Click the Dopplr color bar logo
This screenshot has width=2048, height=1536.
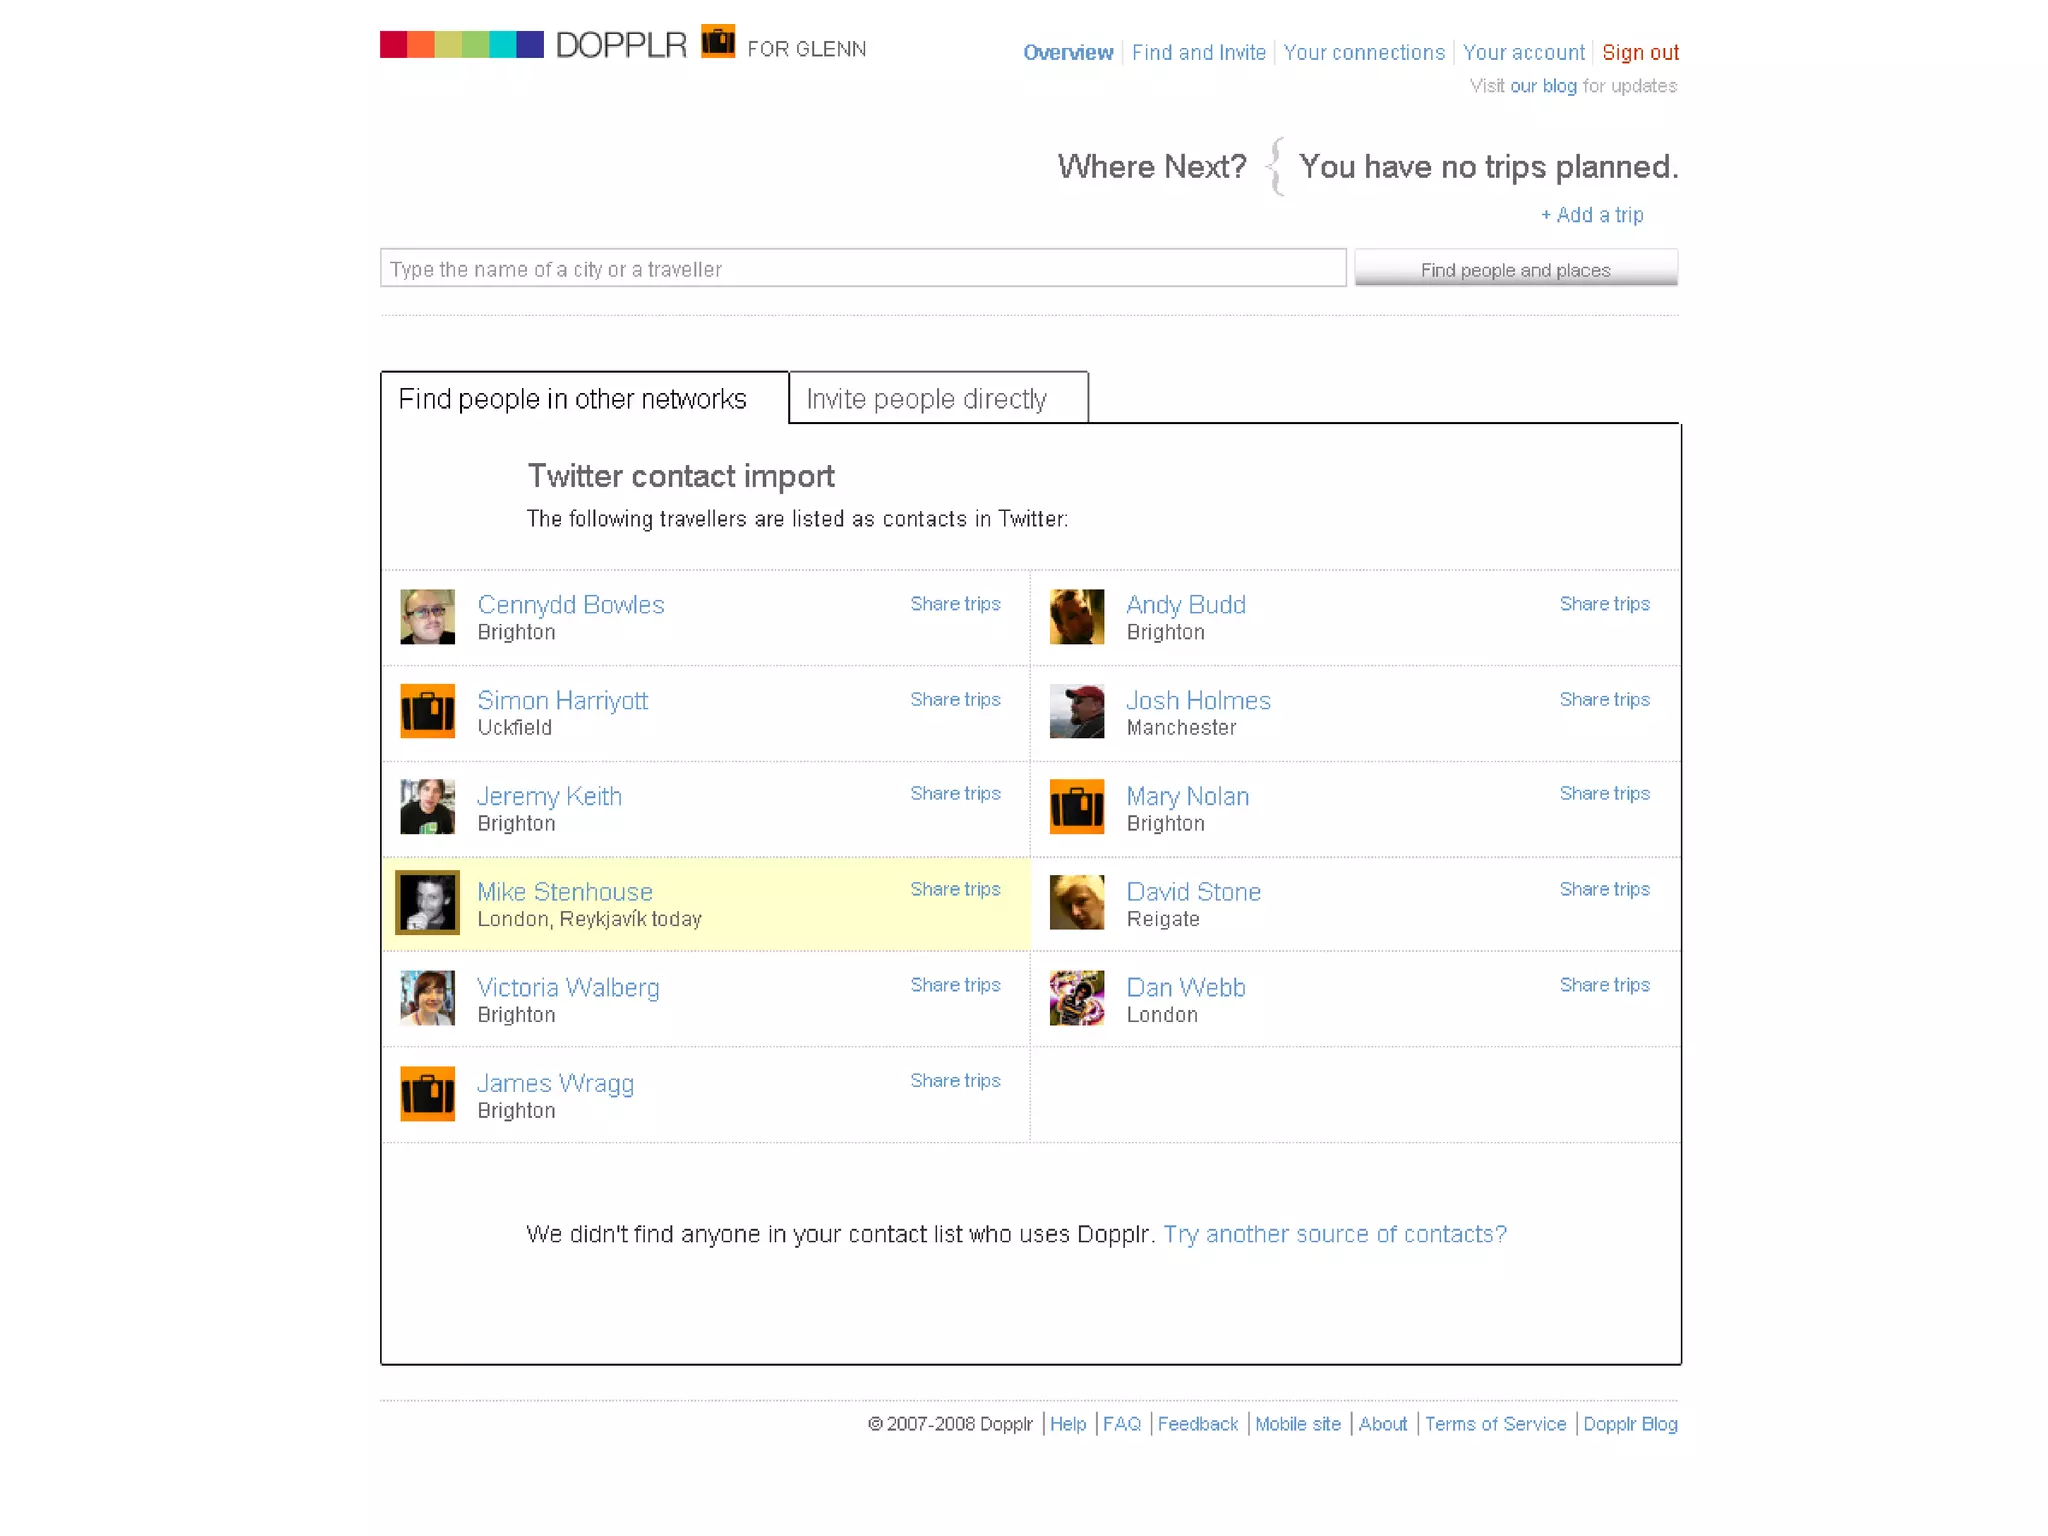click(x=462, y=44)
